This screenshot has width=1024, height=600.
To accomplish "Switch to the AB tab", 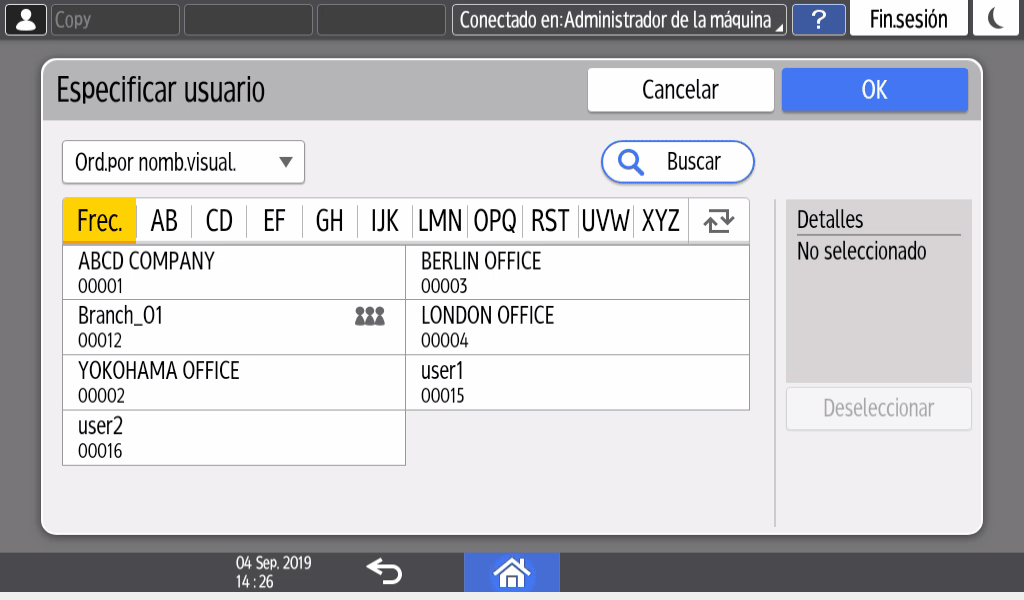I will tap(164, 221).
